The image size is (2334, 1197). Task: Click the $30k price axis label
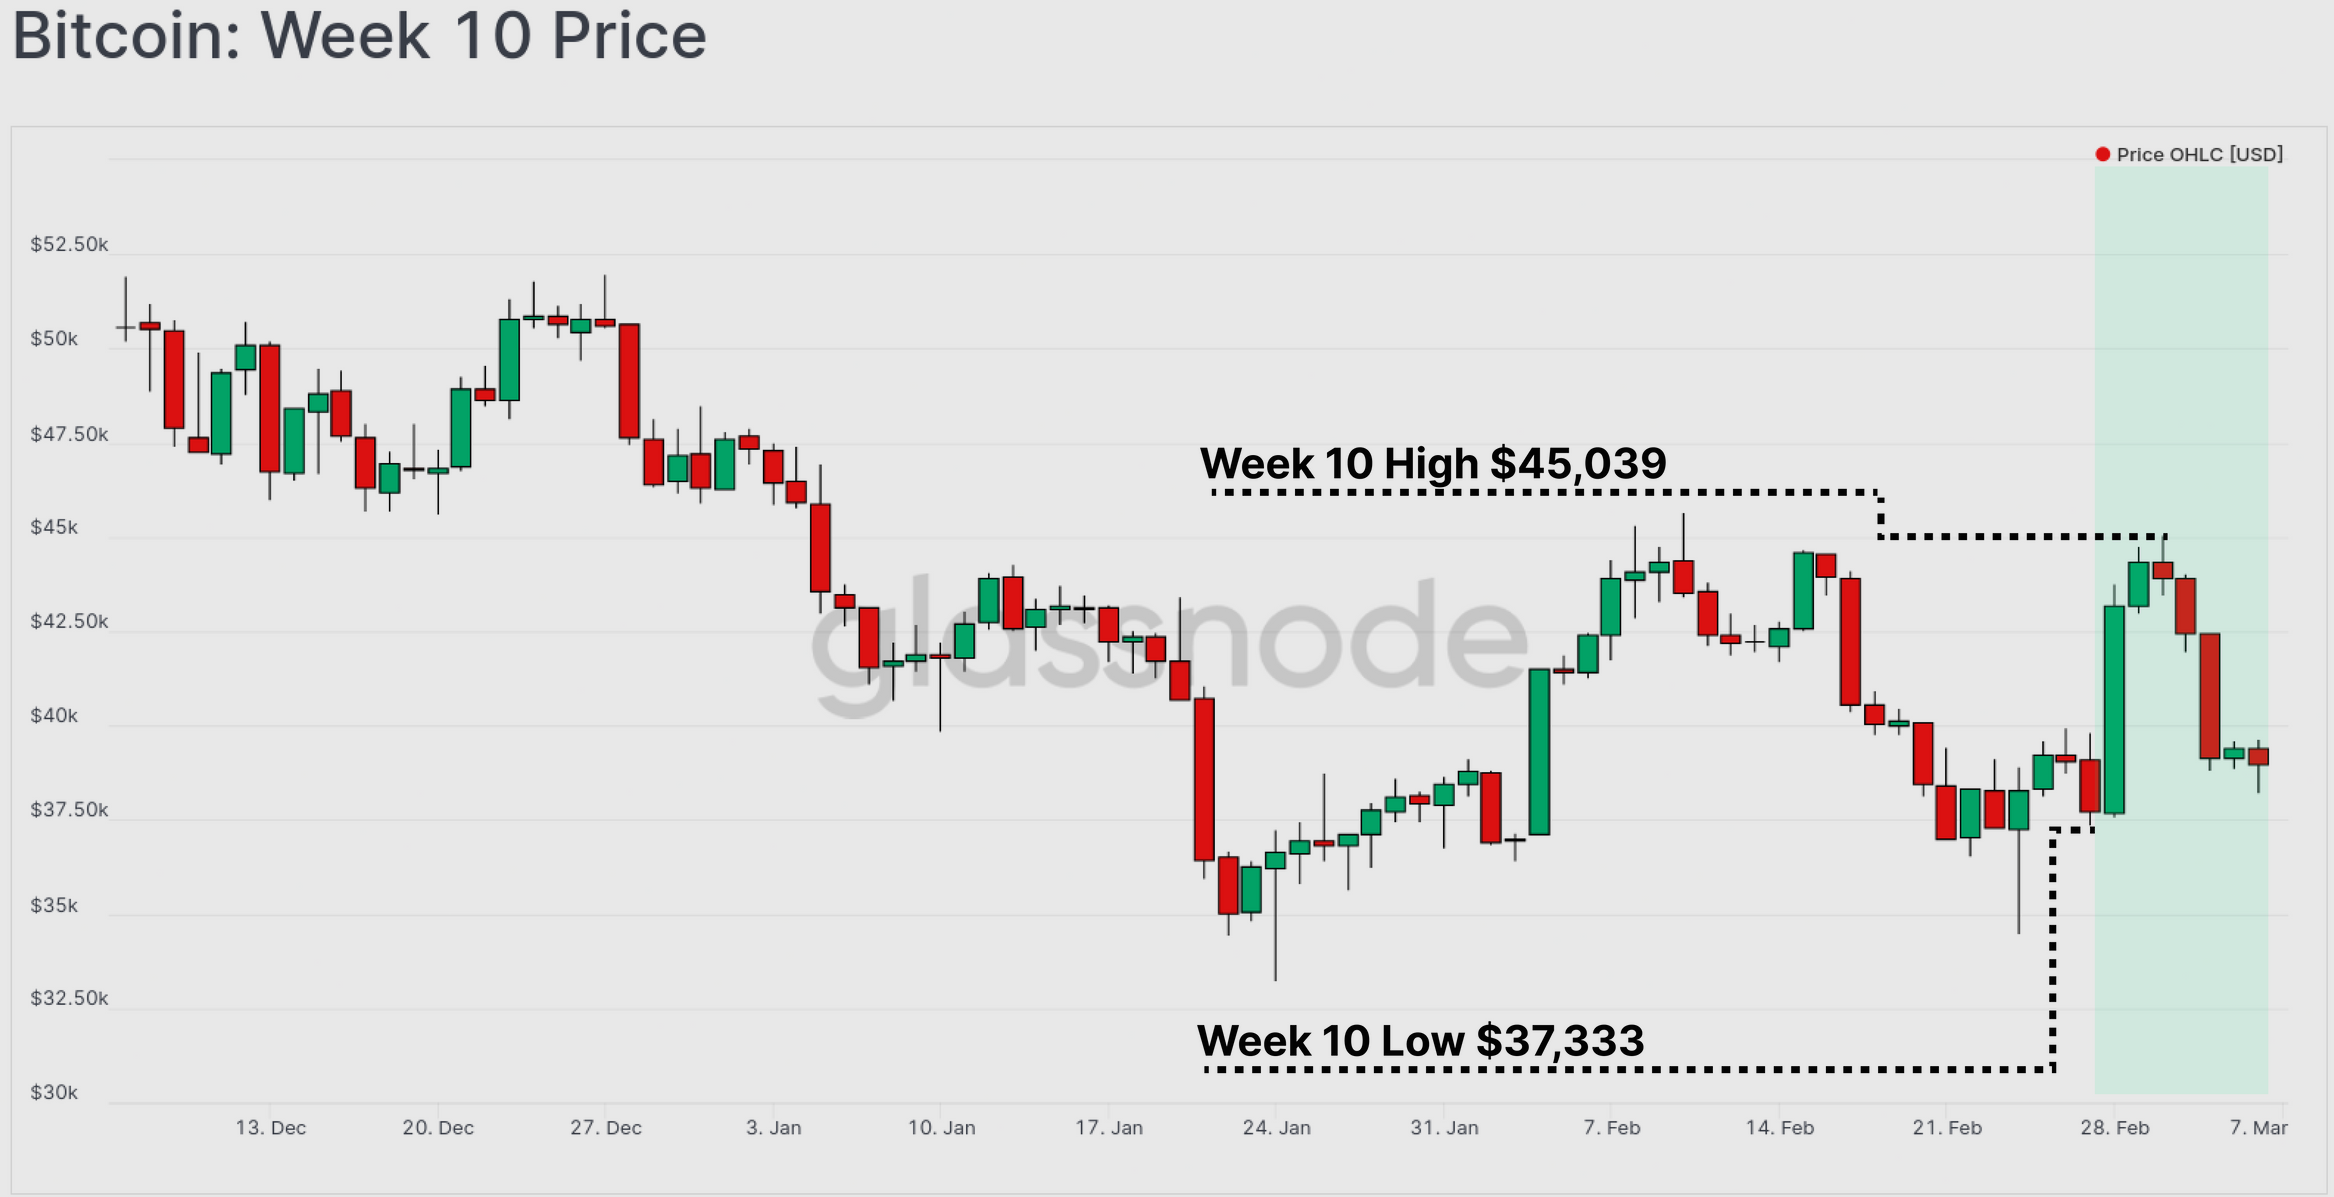click(54, 1092)
